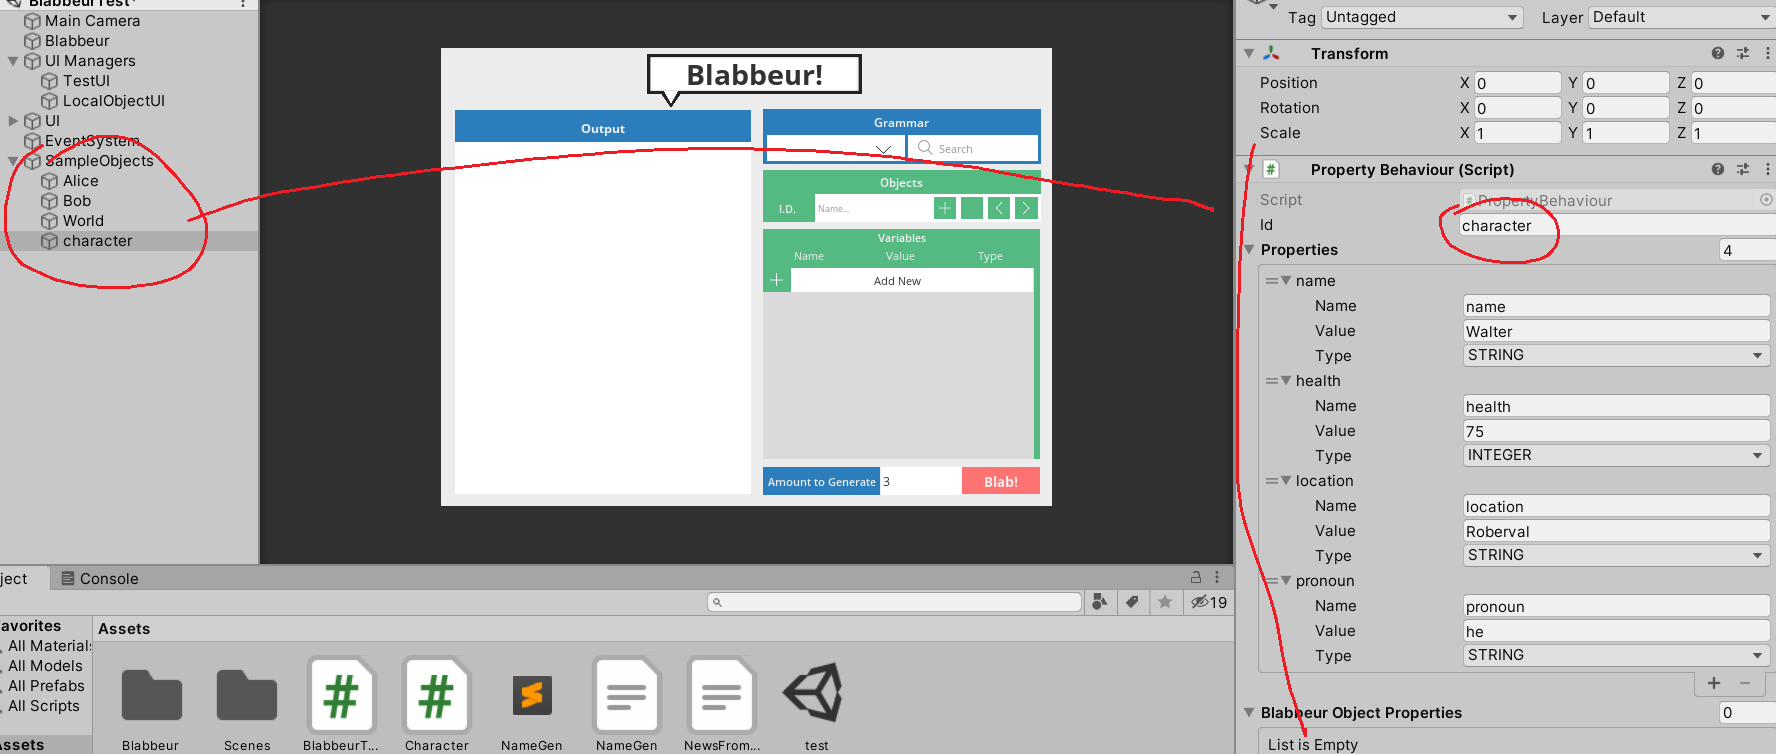The width and height of the screenshot is (1776, 754).
Task: Collapse the Blabbeur Object Properties foldout
Action: 1249,713
